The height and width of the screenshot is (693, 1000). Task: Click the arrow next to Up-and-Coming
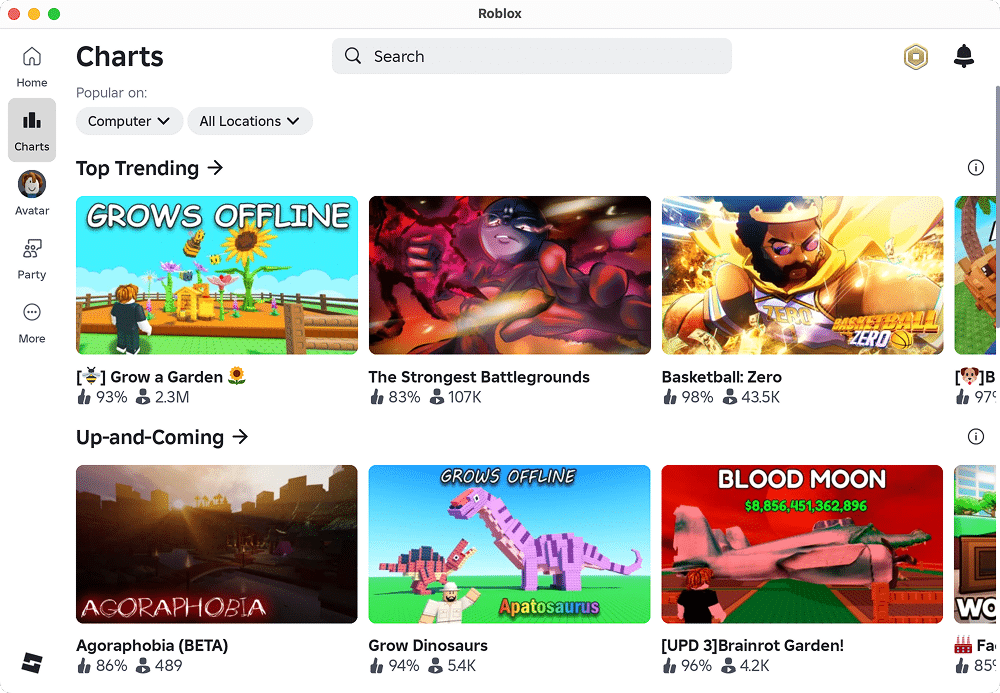coord(240,437)
